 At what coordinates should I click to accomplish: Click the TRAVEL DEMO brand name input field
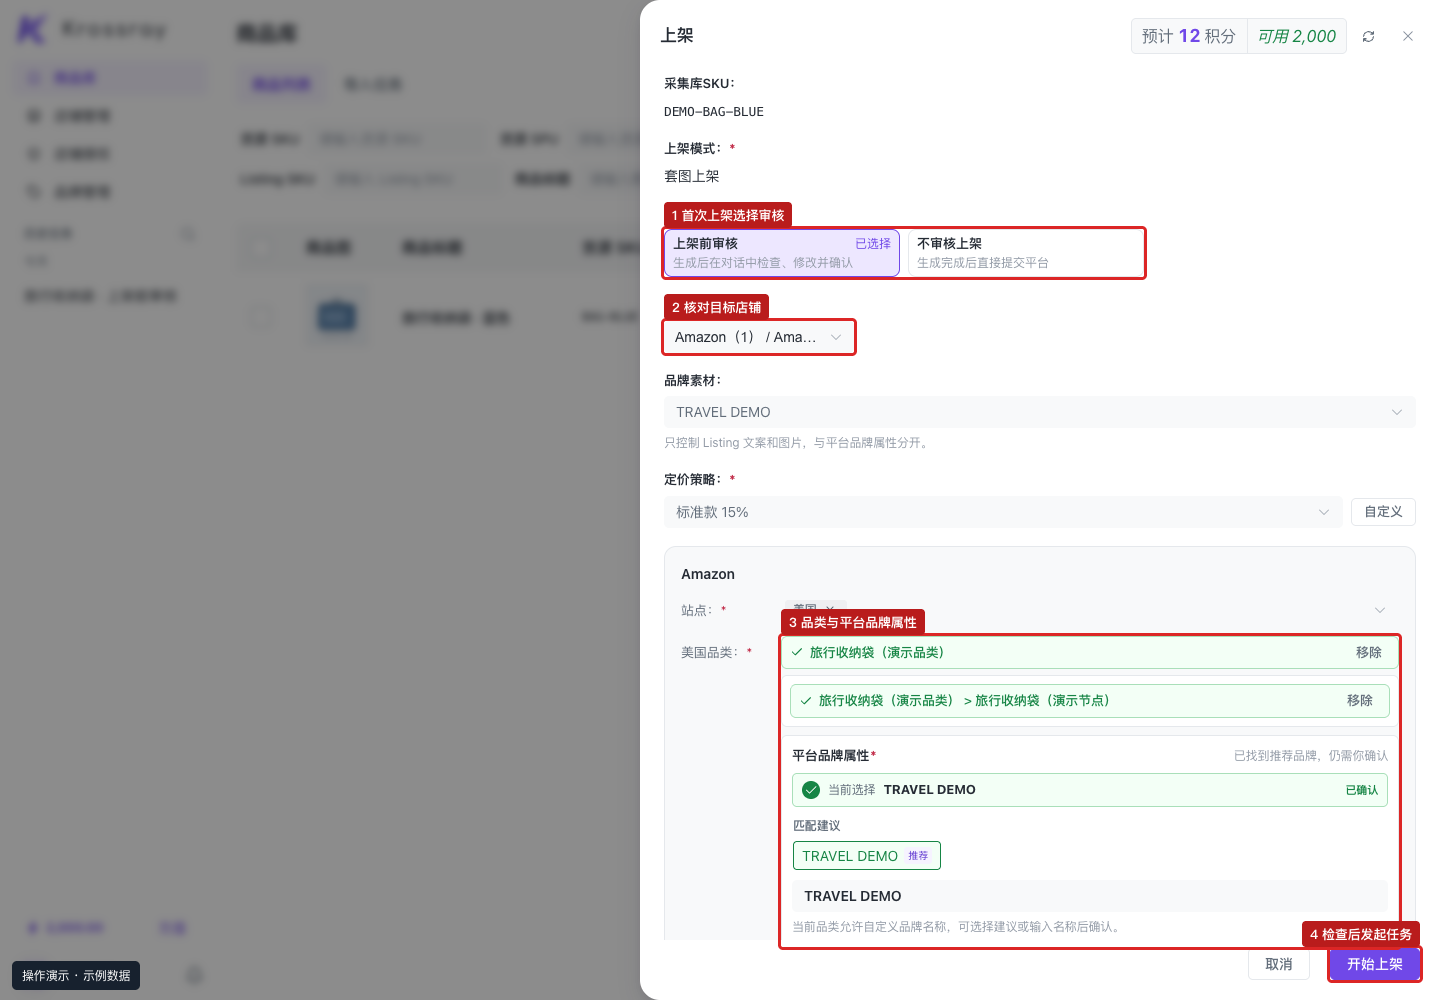[x=1089, y=896]
